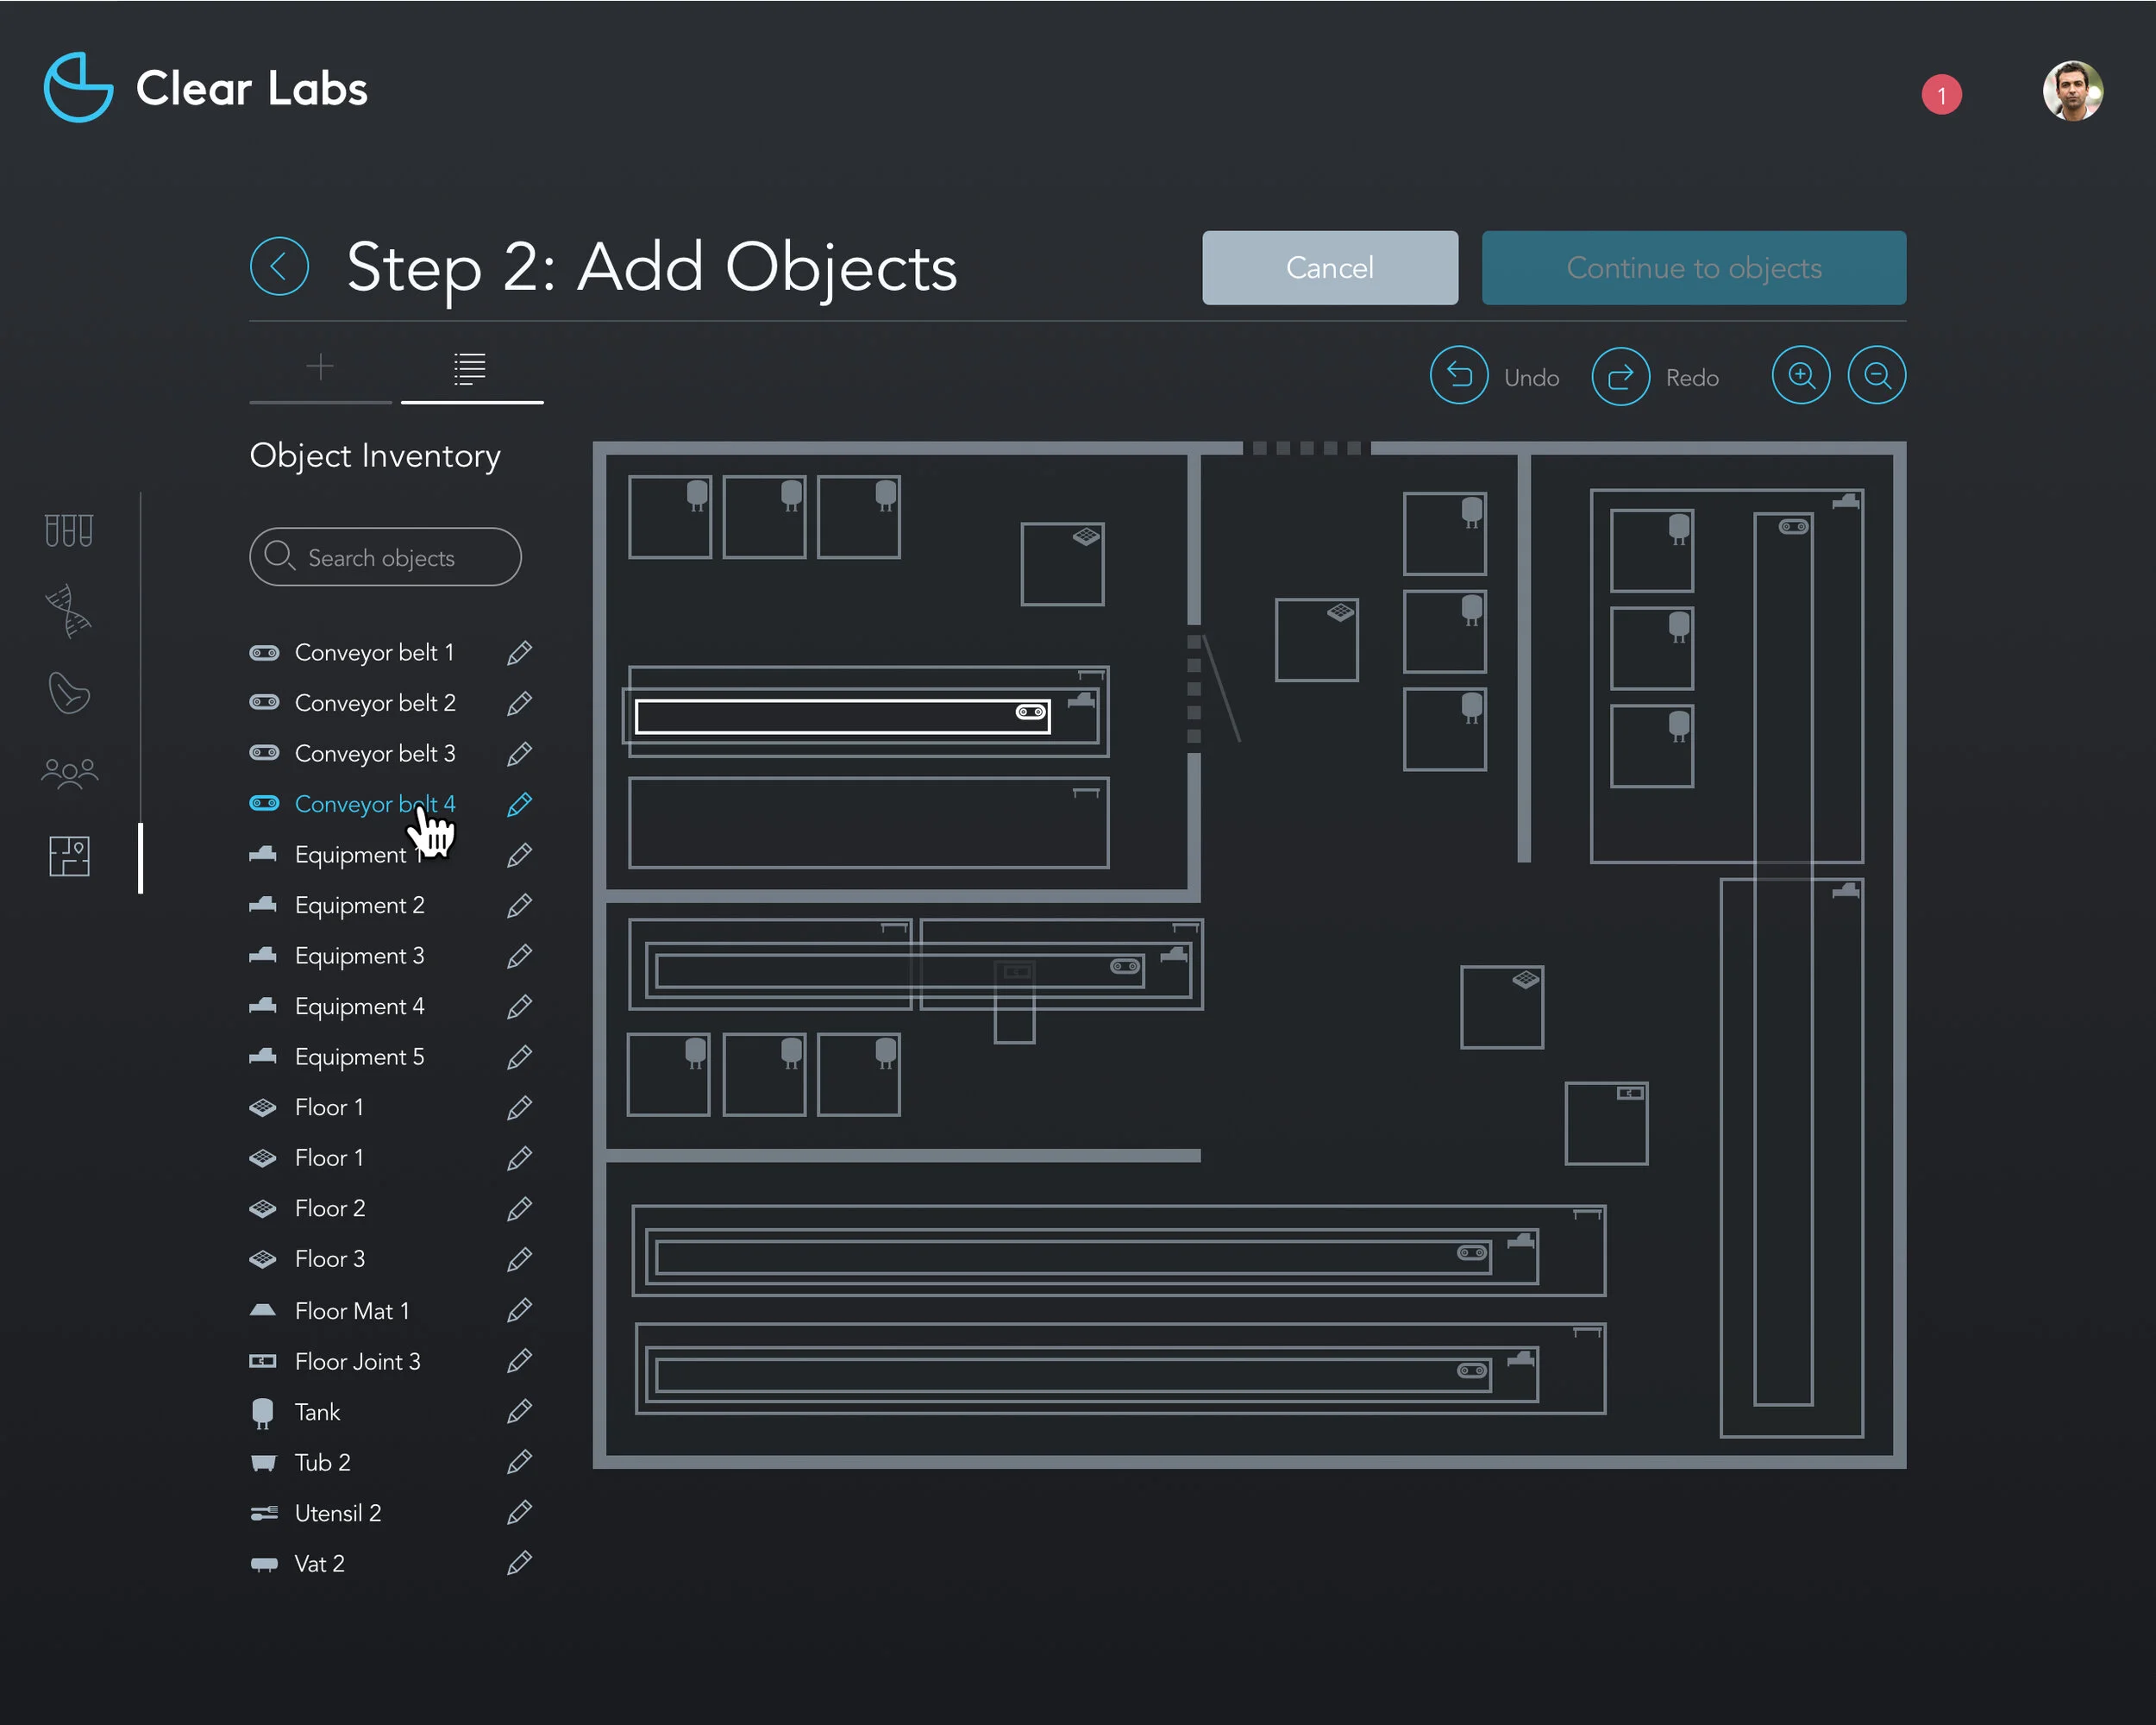Switch to the inventory list tab

470,367
